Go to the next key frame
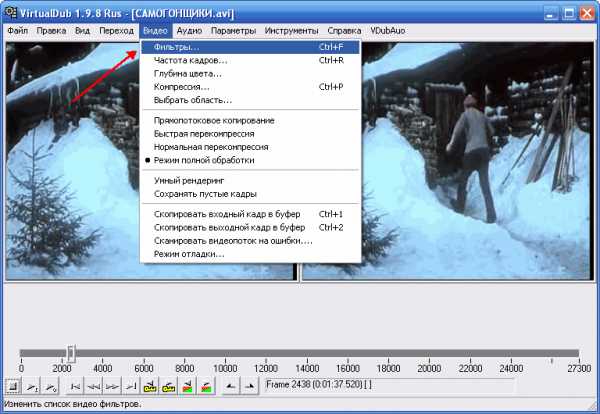 pos(168,386)
